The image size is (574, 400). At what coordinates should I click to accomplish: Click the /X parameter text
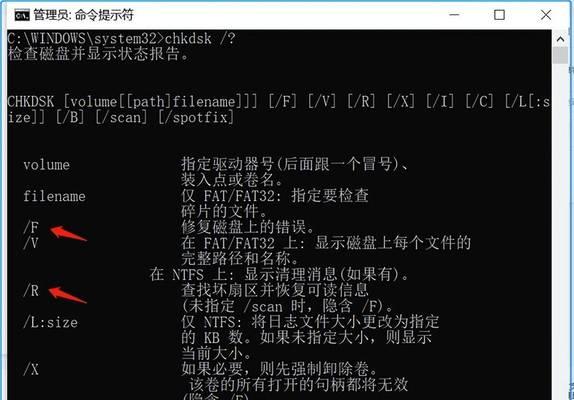[x=31, y=370]
